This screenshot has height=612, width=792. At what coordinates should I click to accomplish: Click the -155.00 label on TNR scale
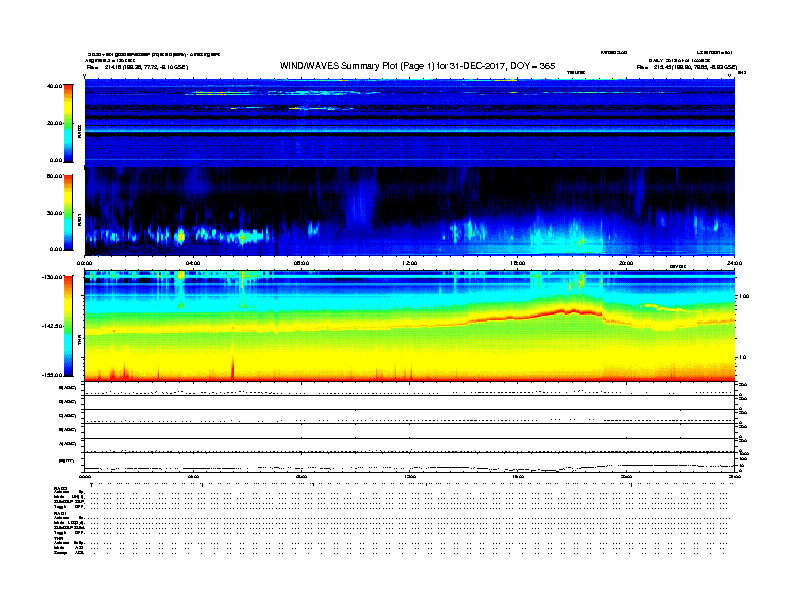click(53, 375)
